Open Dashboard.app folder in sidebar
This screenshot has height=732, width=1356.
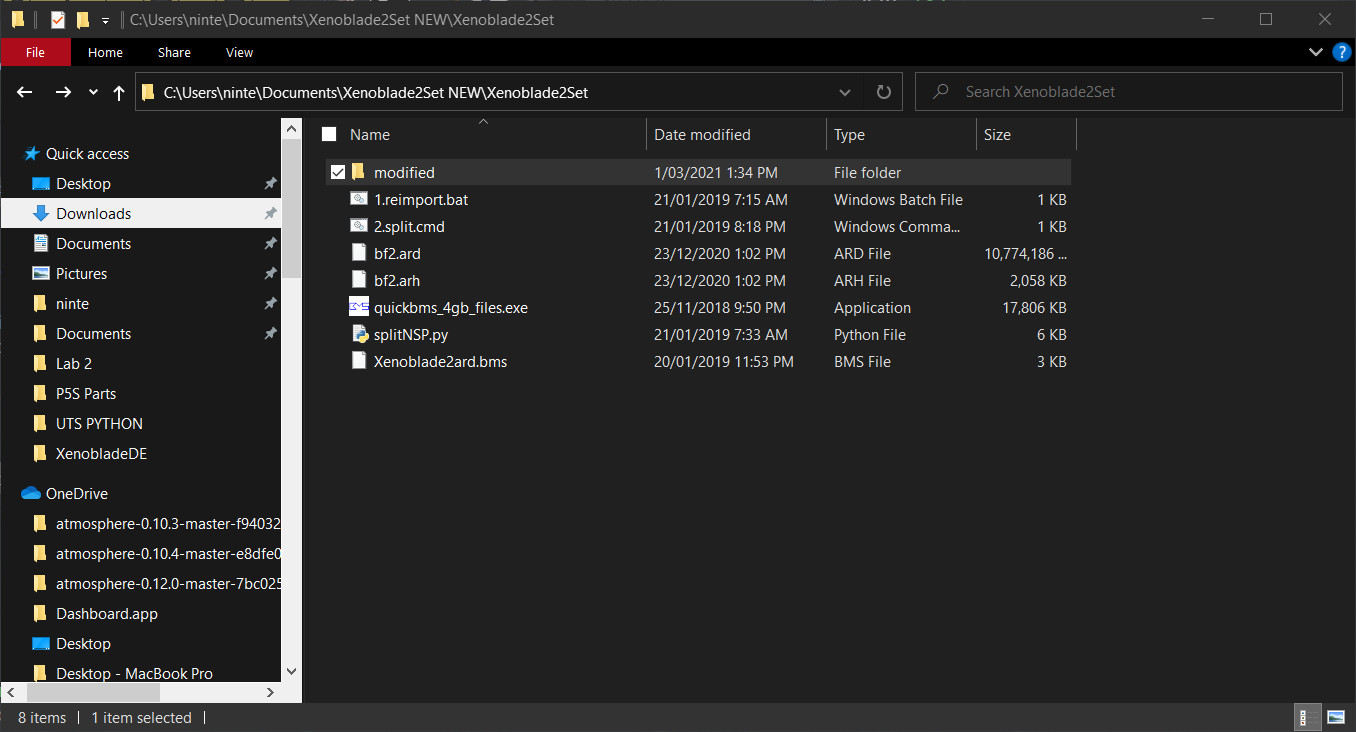pos(106,613)
